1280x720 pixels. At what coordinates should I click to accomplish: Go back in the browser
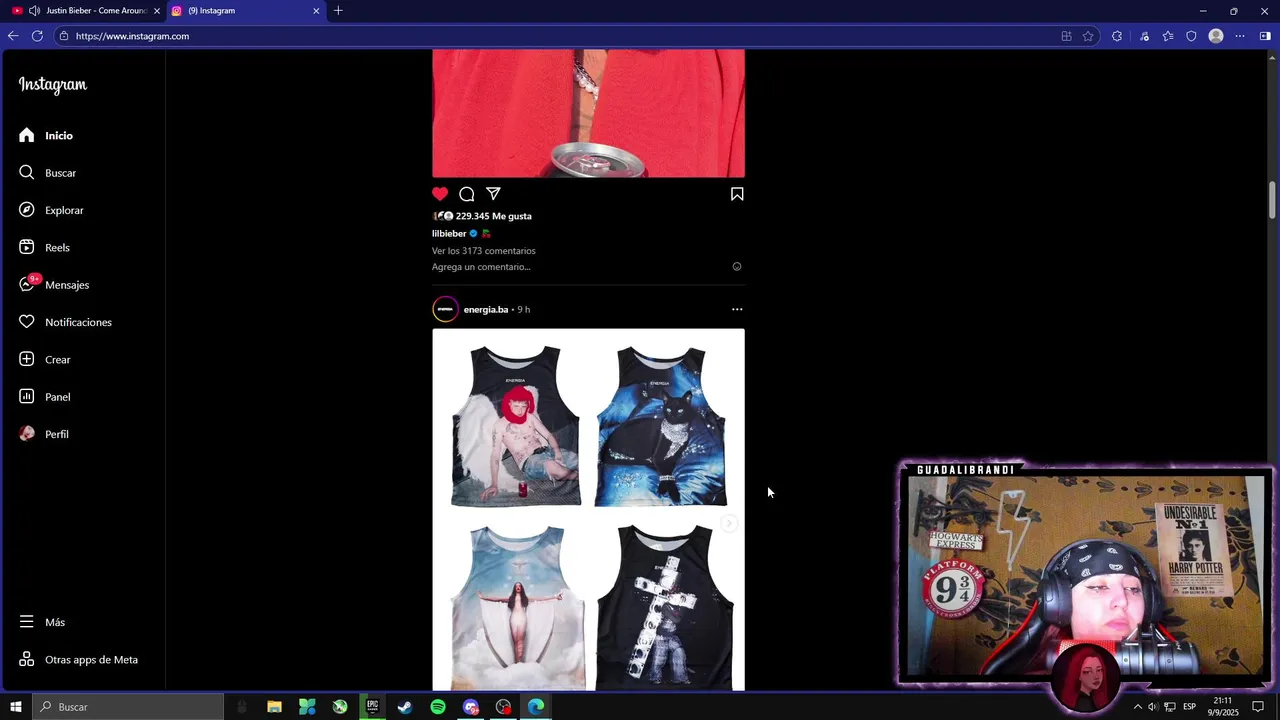[x=13, y=36]
